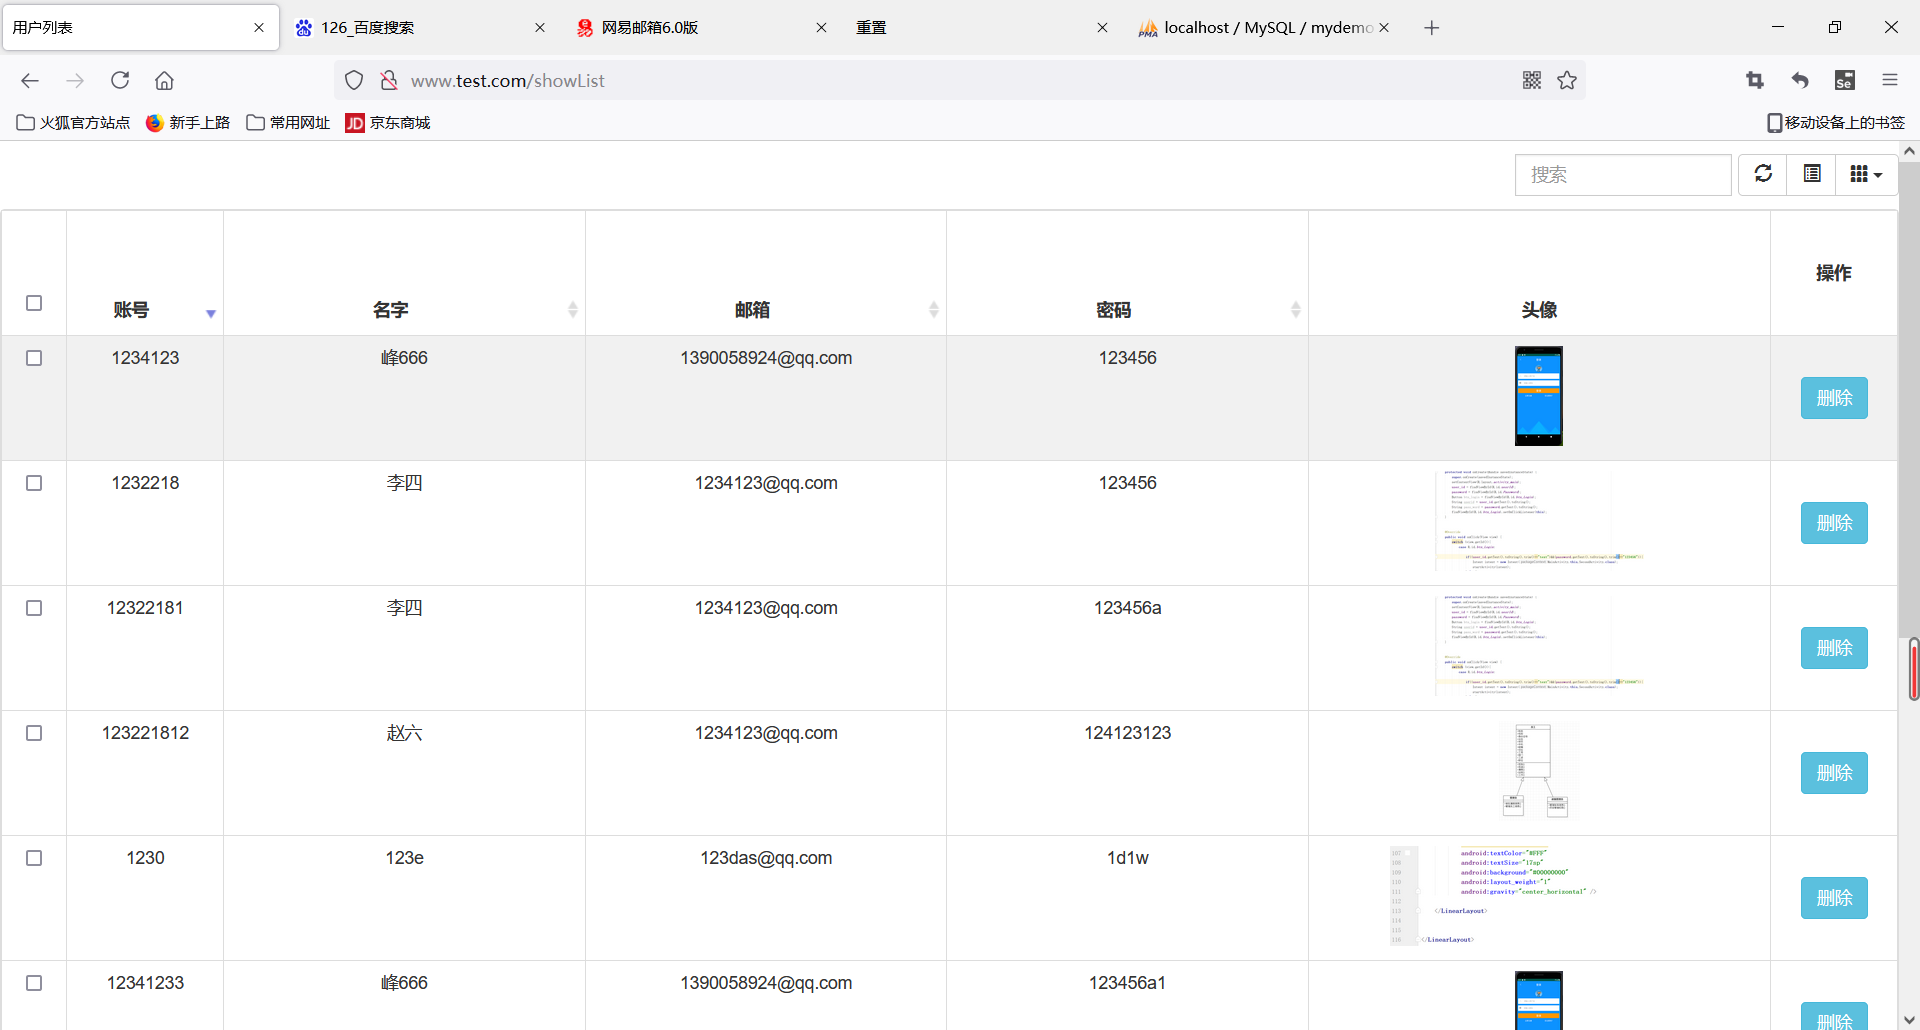Open the 京东商城 bookmark
1920x1030 pixels.
388,123
